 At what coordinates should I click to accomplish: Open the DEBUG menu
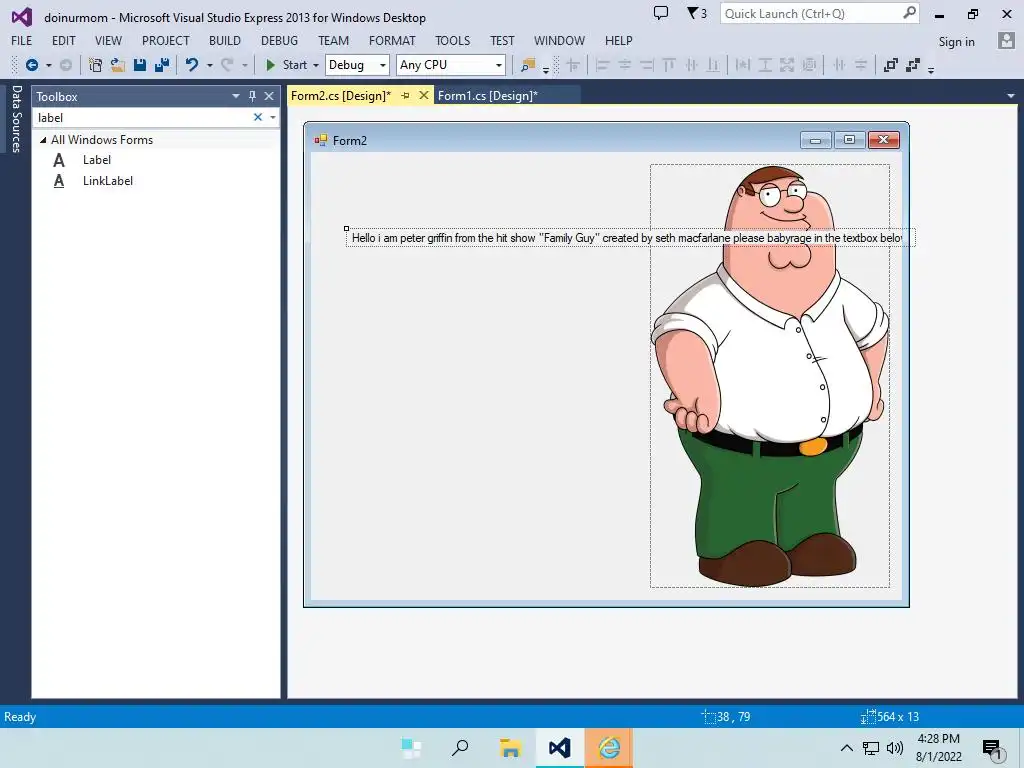pyautogui.click(x=280, y=40)
